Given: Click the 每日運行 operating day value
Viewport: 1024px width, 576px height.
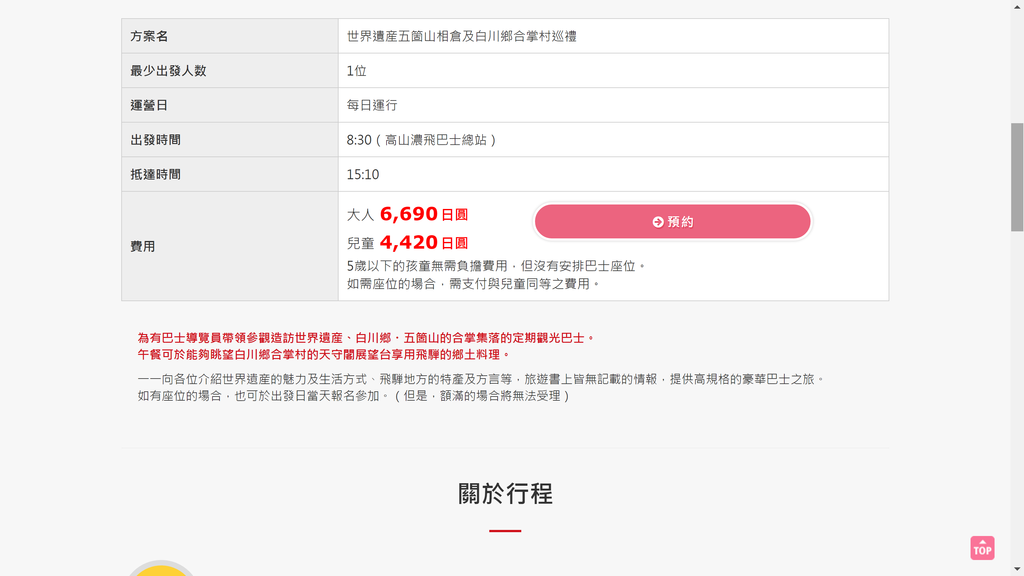Looking at the screenshot, I should [372, 105].
